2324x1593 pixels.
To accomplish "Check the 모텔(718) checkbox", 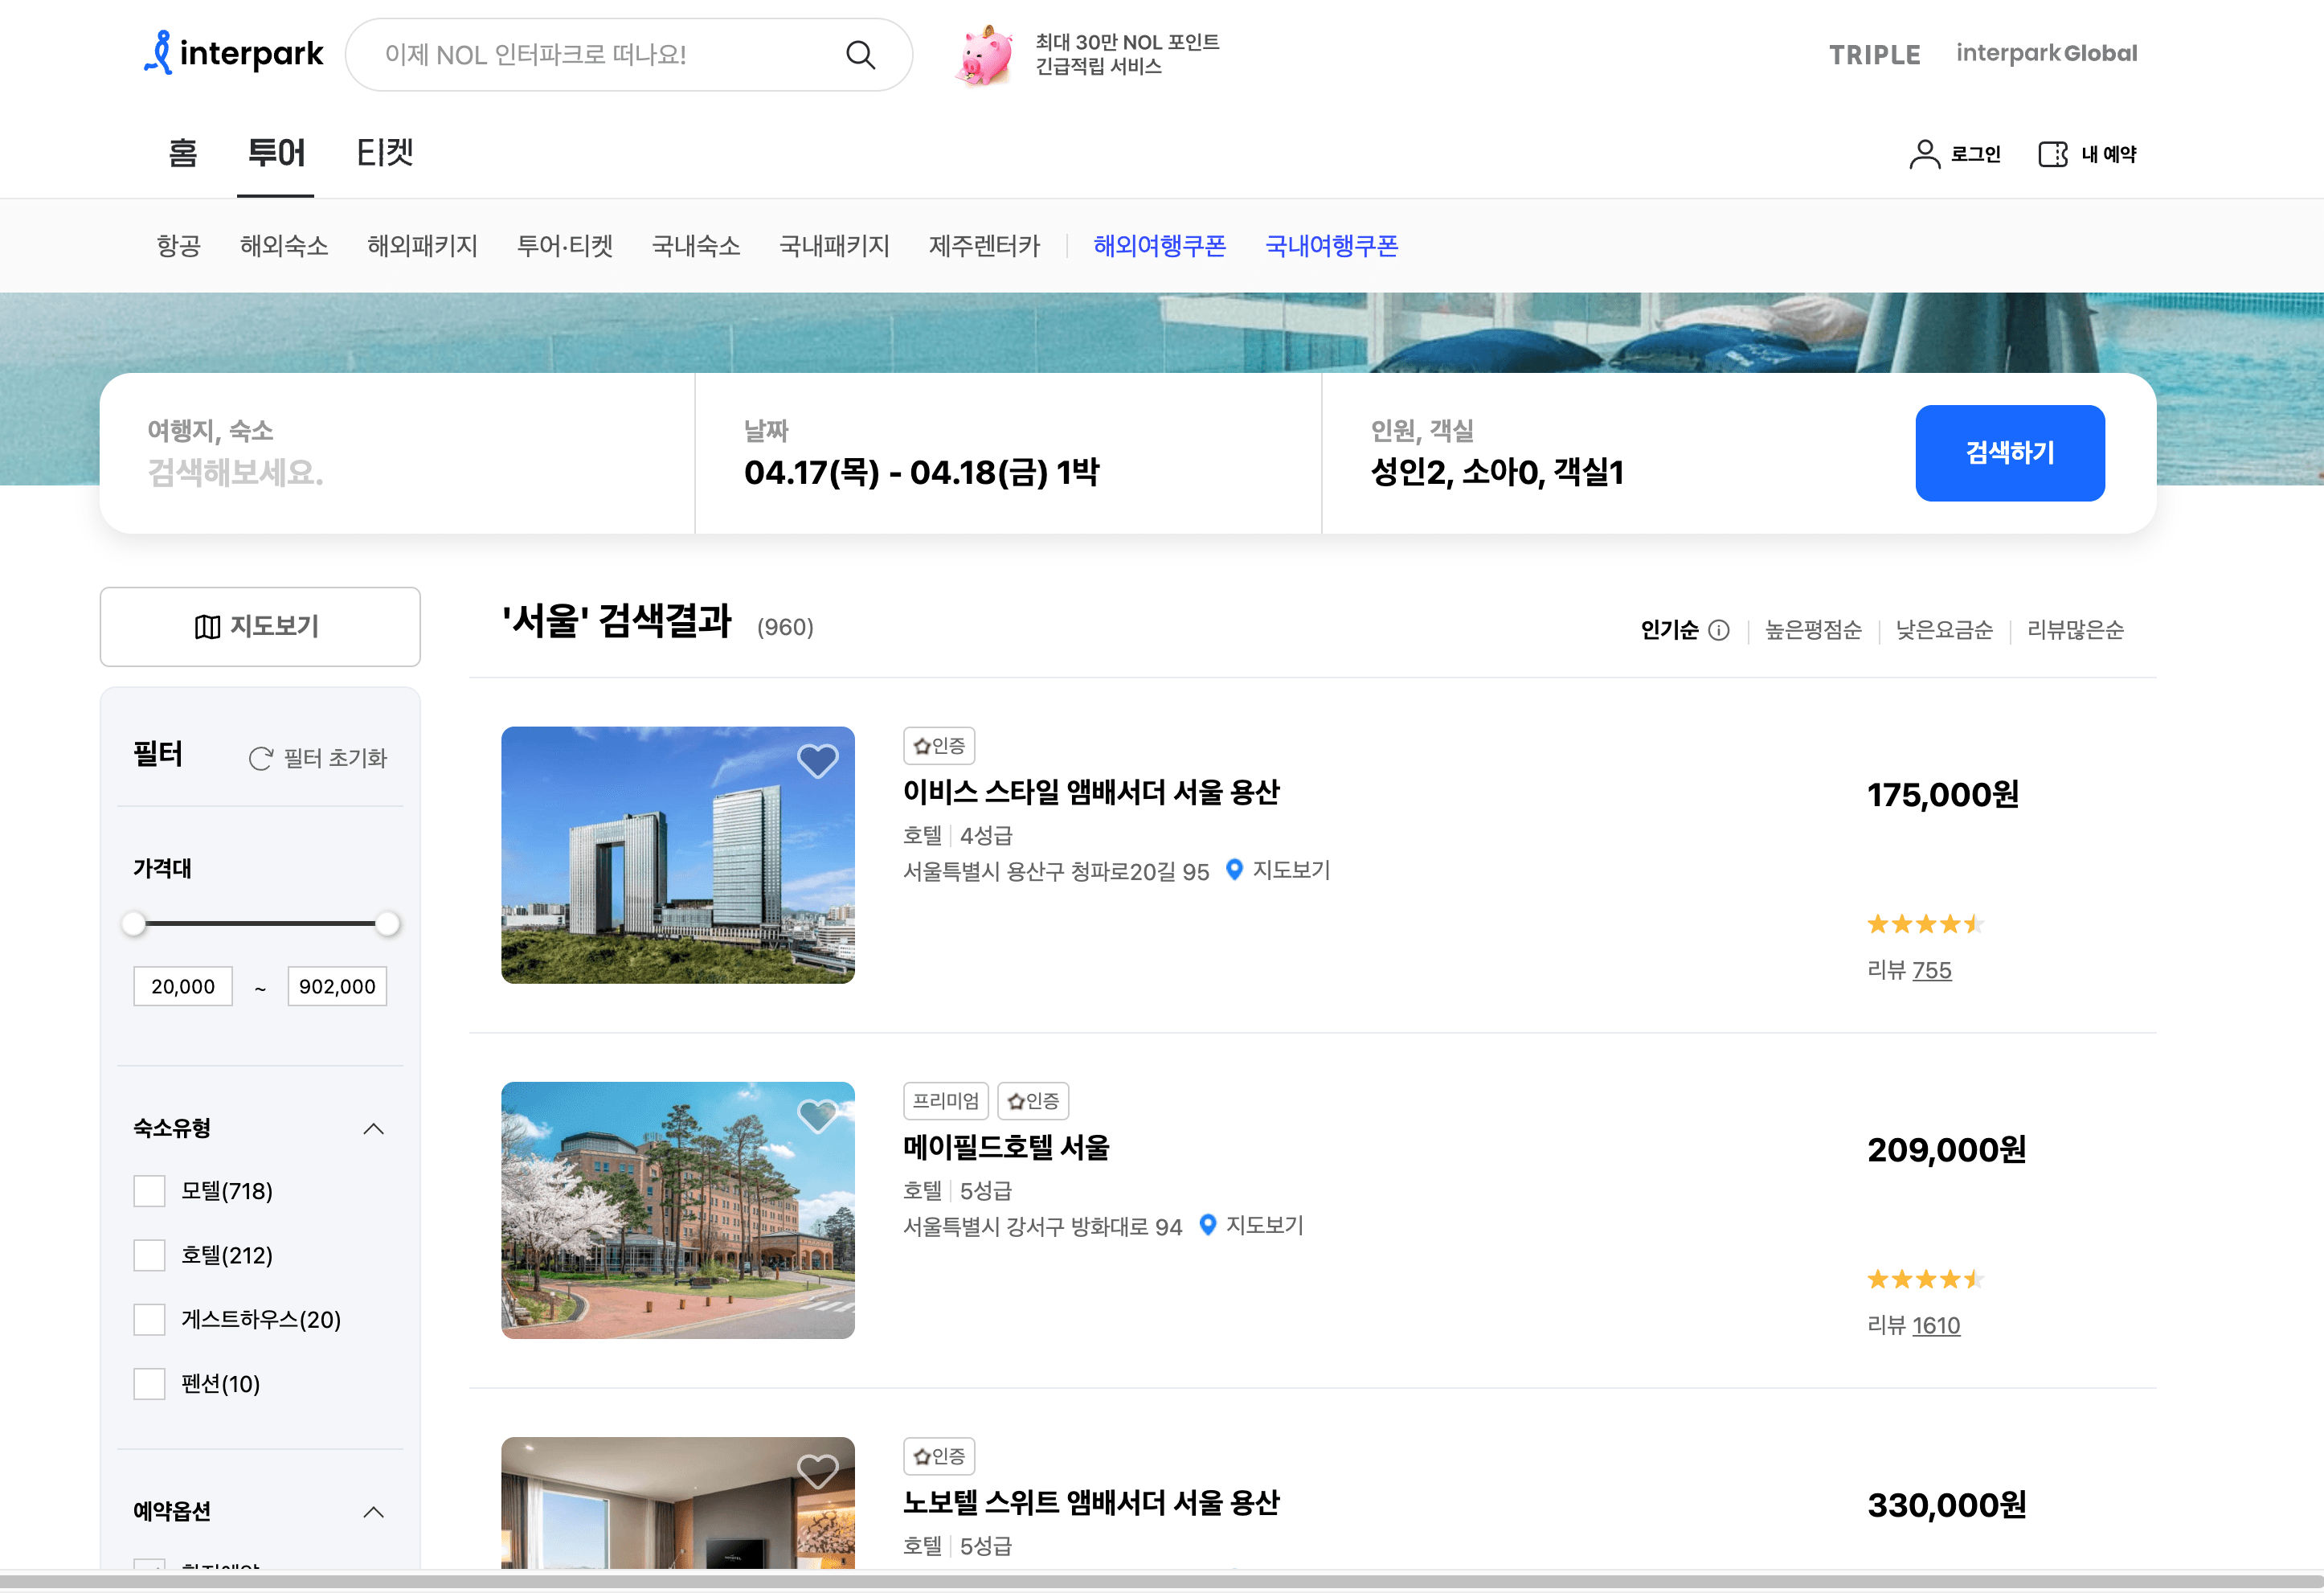I will [x=149, y=1191].
